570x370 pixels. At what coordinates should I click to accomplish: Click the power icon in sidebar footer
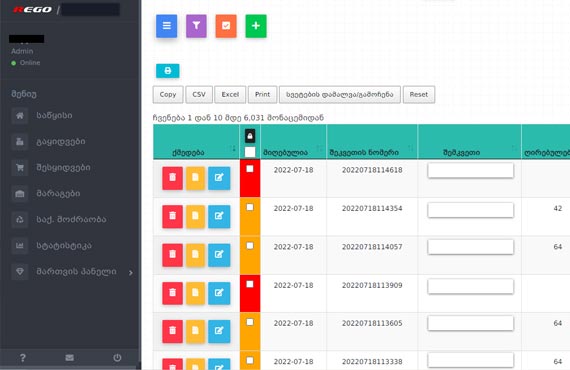[x=117, y=358]
